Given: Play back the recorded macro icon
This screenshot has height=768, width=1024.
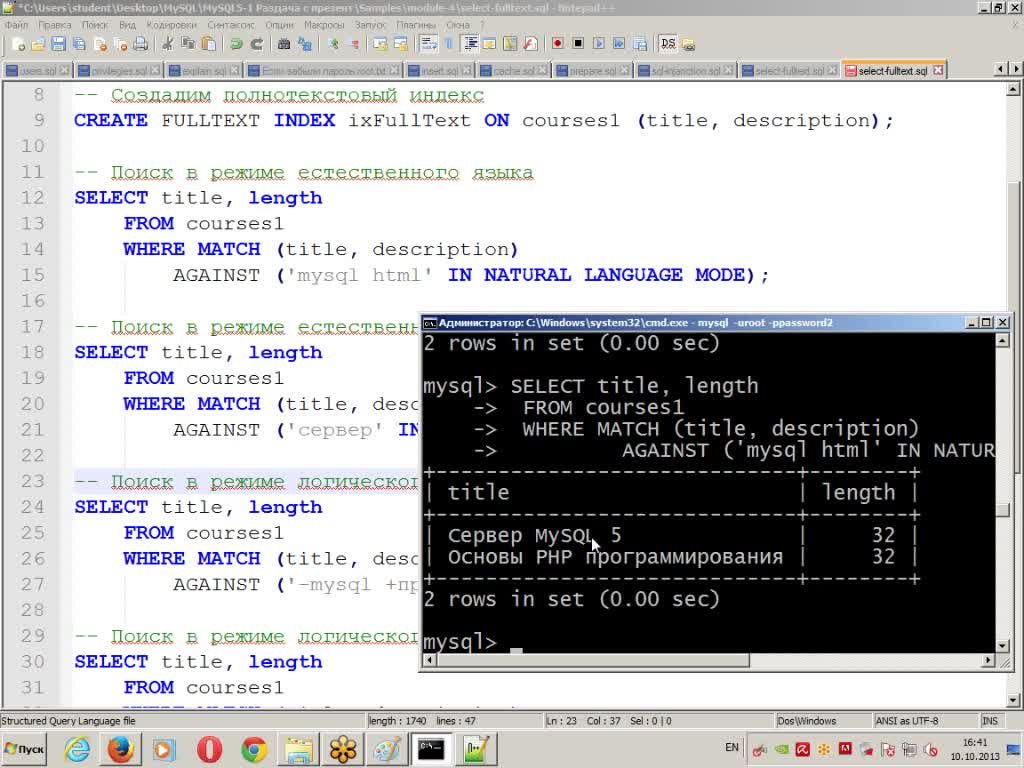Looking at the screenshot, I should point(599,44).
